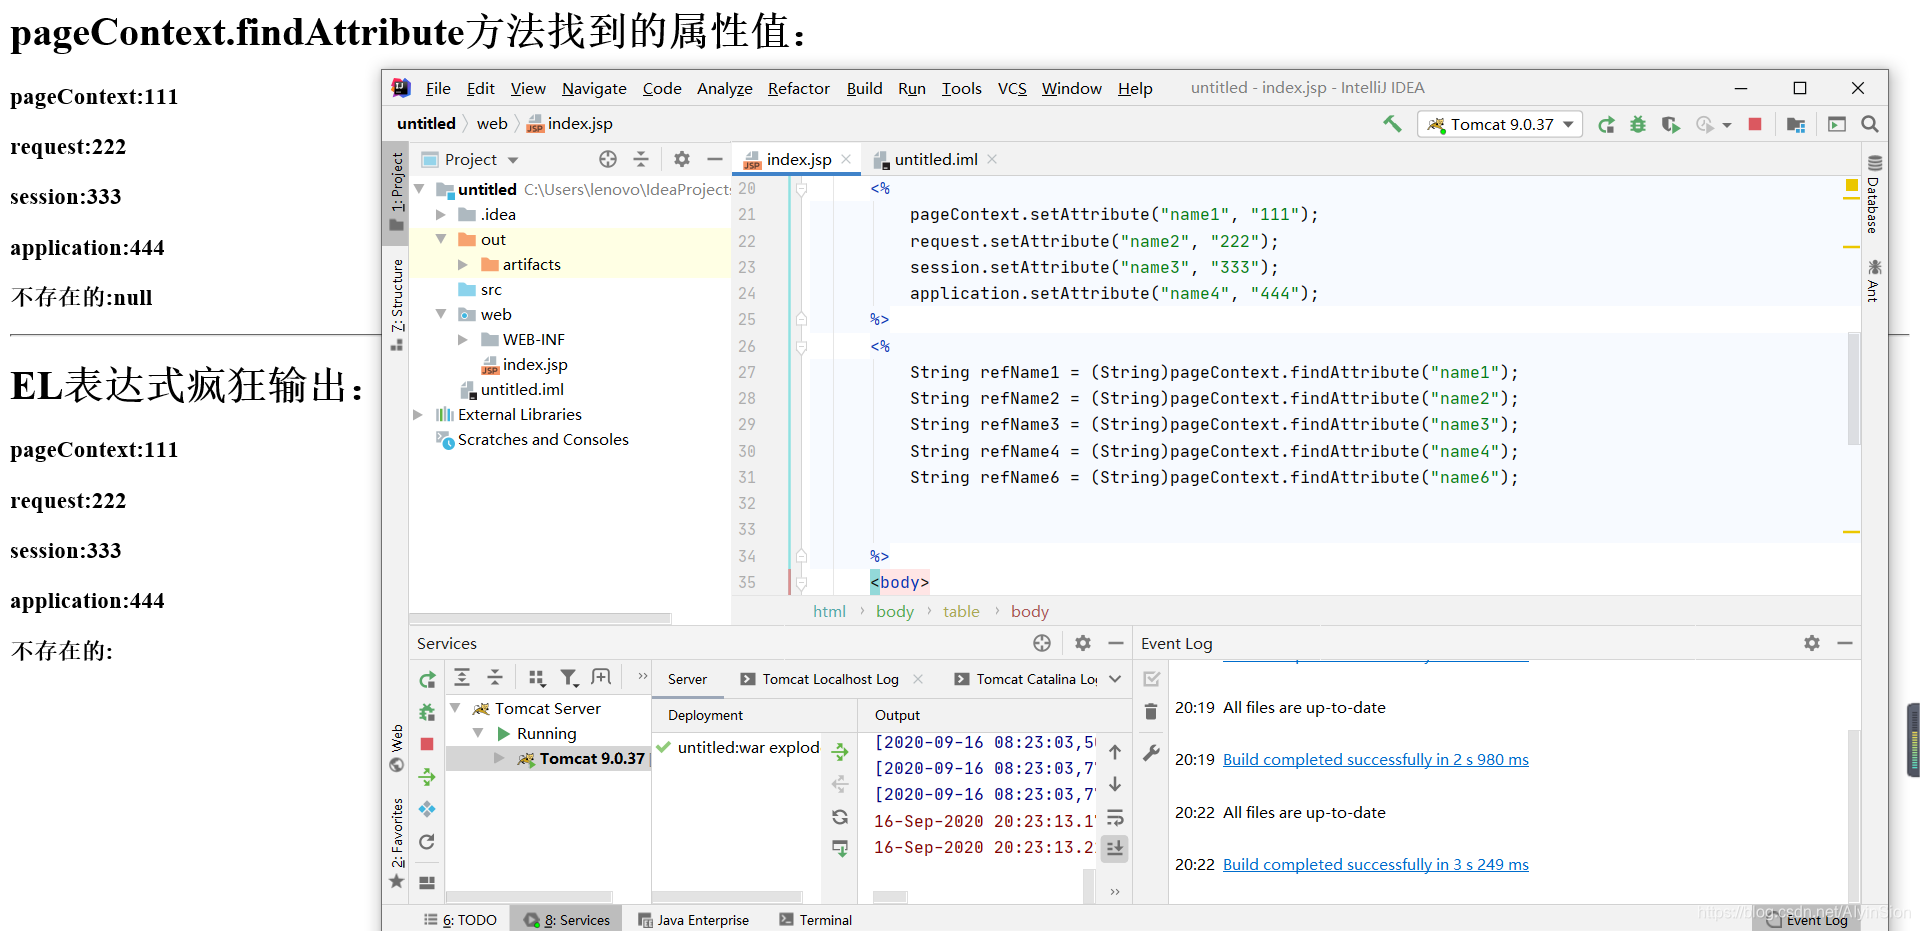
Task: Open the 'Build completed successfully in 3 s 249 ms' link
Action: 1375,865
